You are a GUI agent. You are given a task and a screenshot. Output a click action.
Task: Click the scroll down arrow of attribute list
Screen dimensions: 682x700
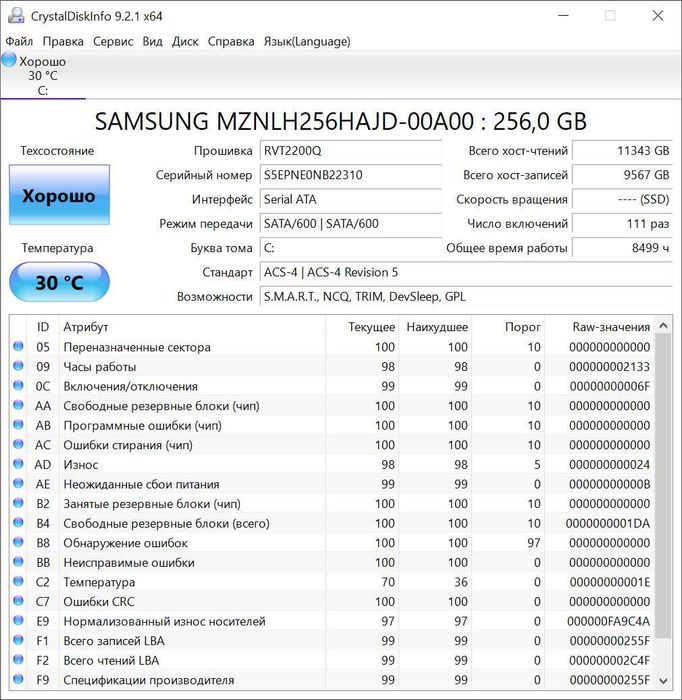[x=663, y=681]
